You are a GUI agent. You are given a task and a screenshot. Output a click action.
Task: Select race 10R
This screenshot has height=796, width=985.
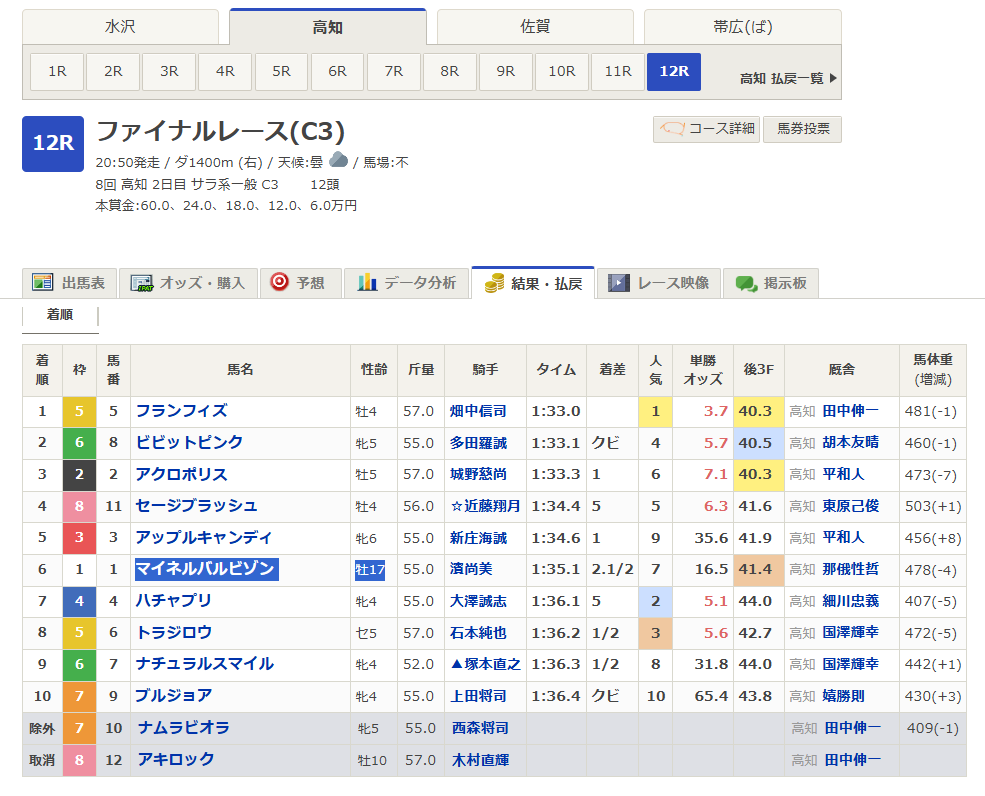[562, 72]
